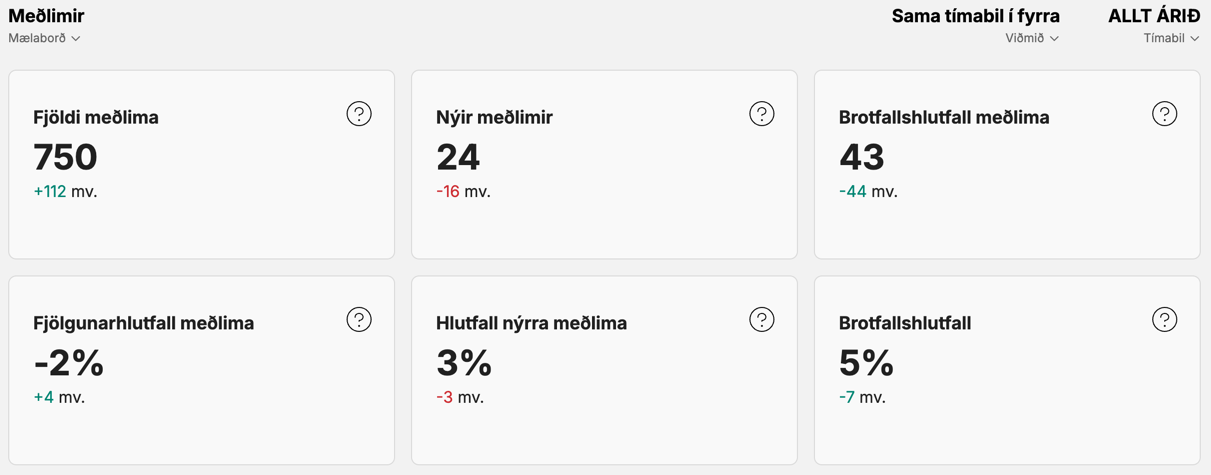This screenshot has width=1211, height=475.
Task: Expand the Mælaborð dropdown
Action: 45,38
